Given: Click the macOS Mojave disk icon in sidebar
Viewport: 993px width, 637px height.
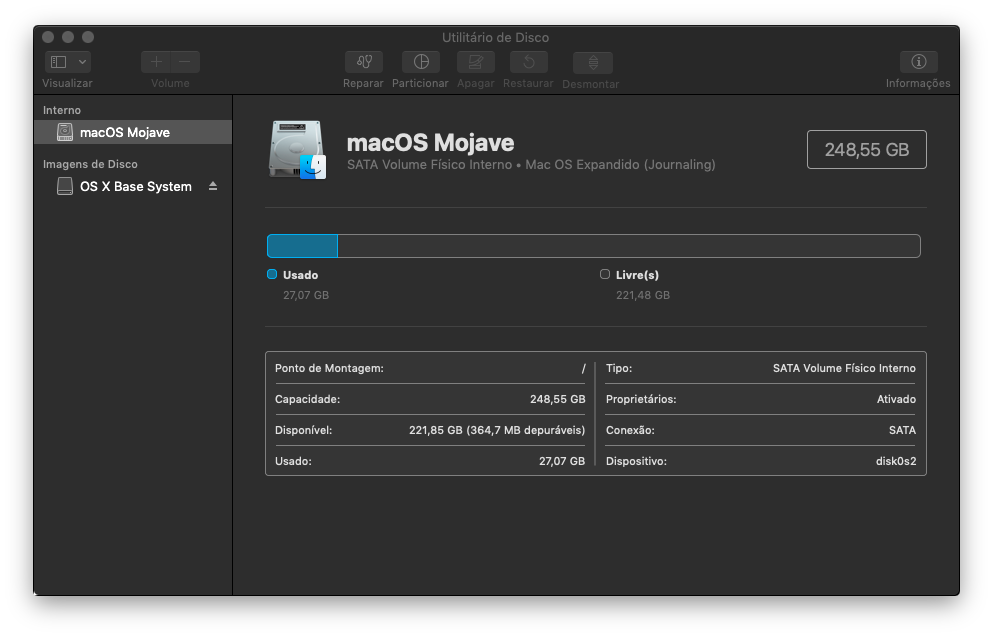Looking at the screenshot, I should click(x=65, y=132).
